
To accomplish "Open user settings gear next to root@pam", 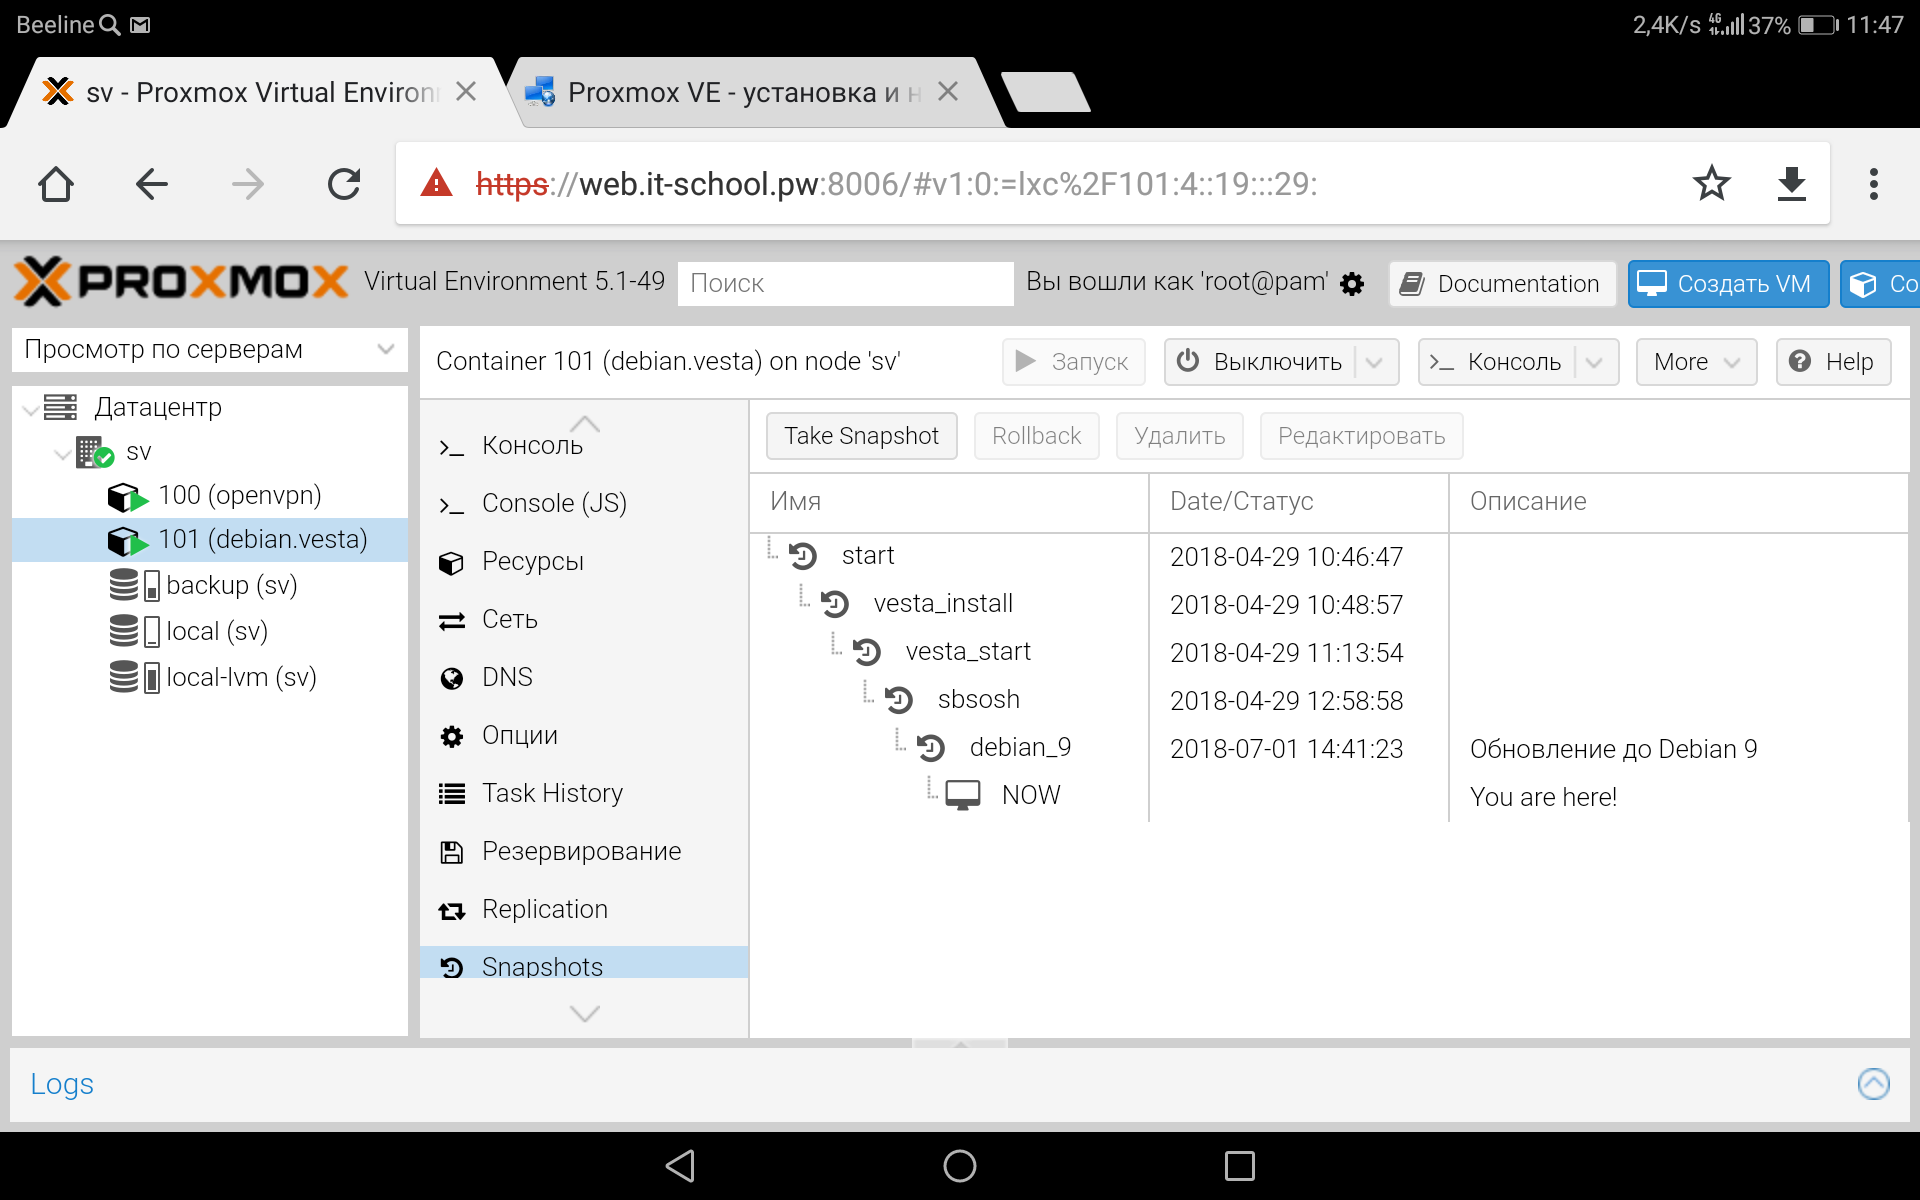I will coord(1352,284).
